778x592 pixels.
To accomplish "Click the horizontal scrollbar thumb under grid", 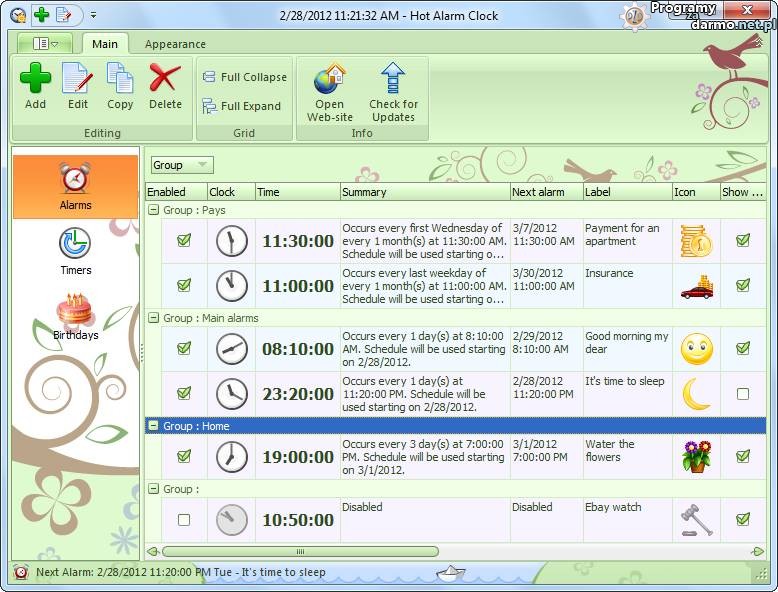I will [300, 551].
